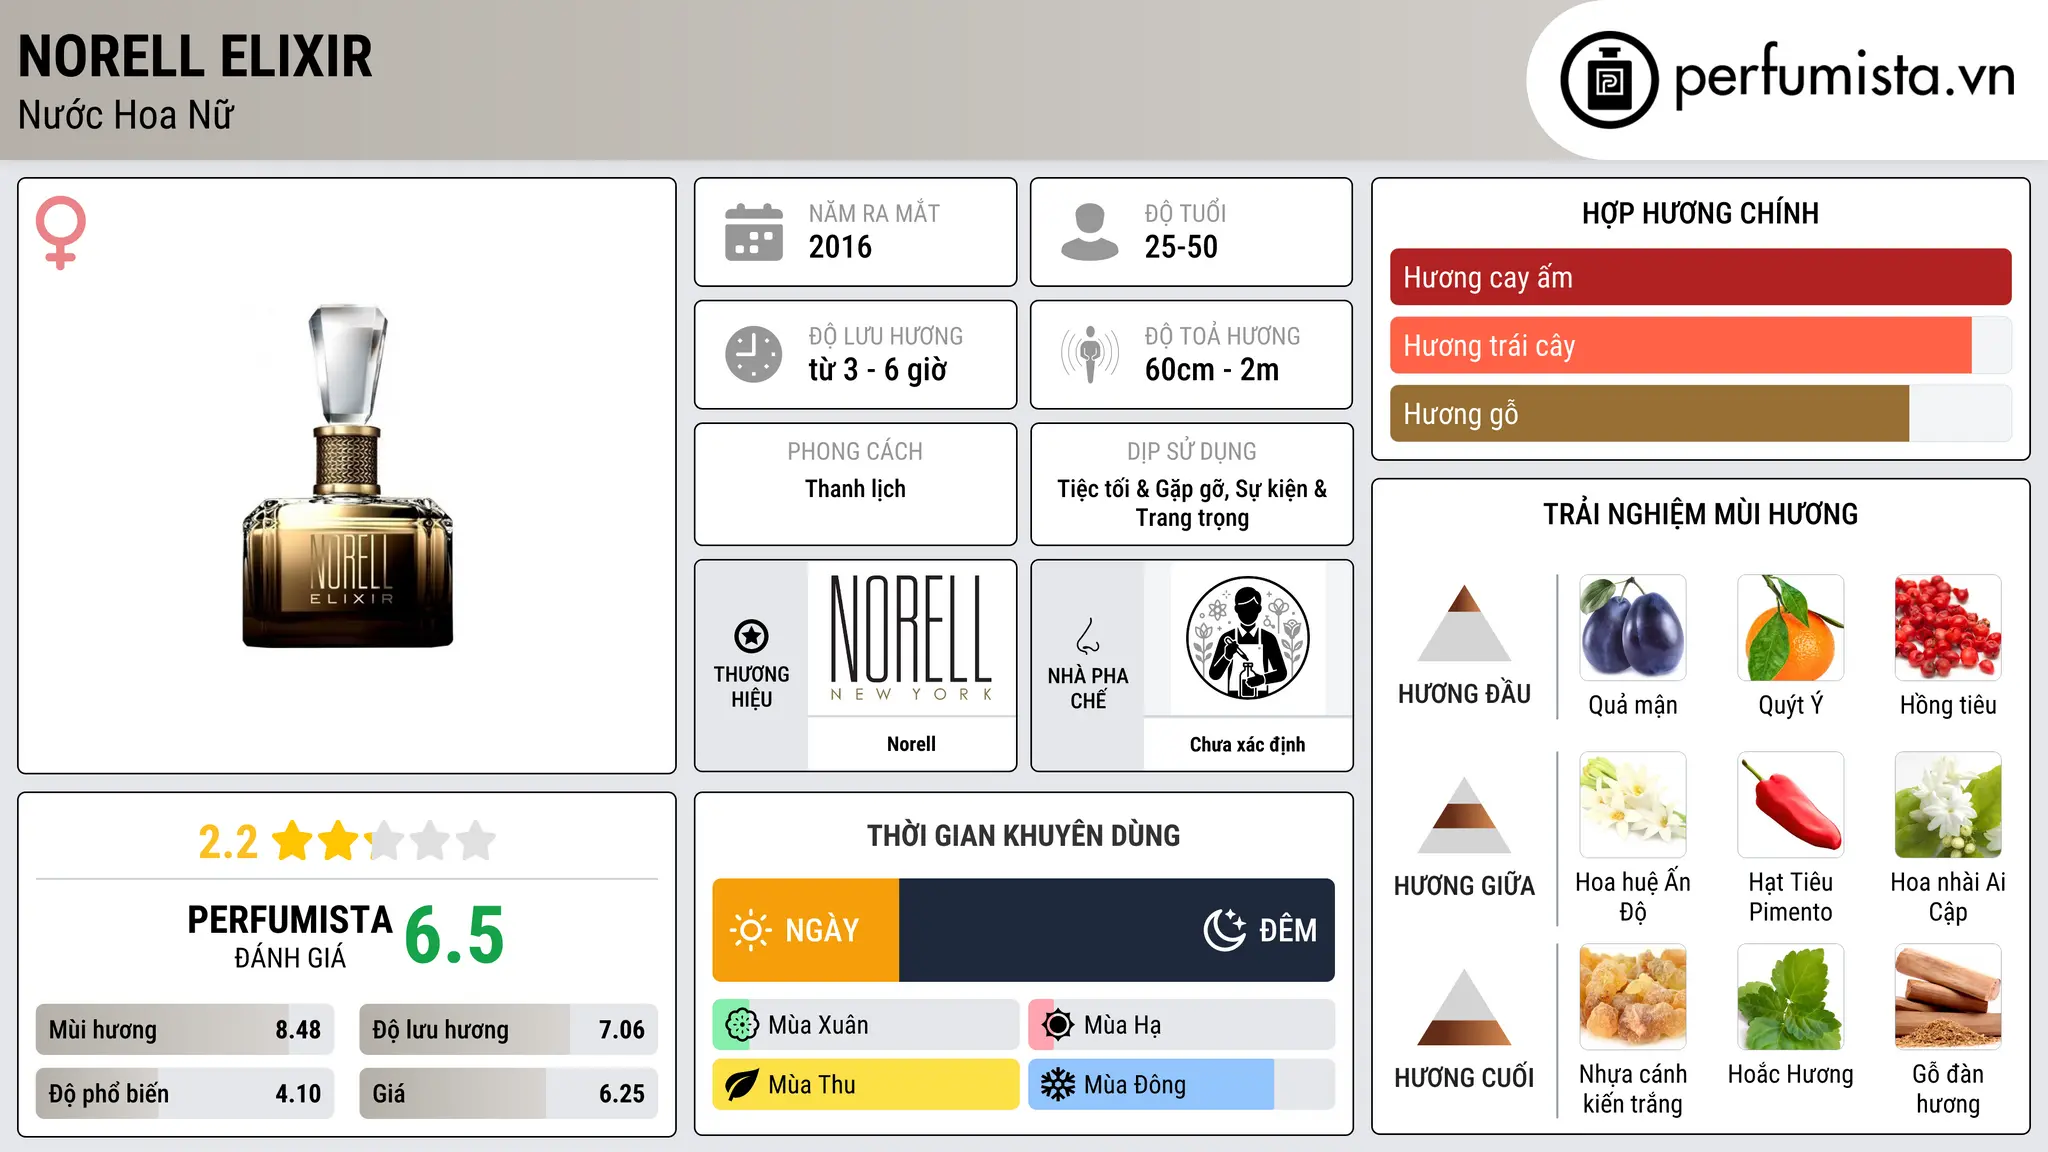Screen dimensions: 2048x1152
Task: Click the flower icon for Mùa Xuân
Action: point(741,1025)
